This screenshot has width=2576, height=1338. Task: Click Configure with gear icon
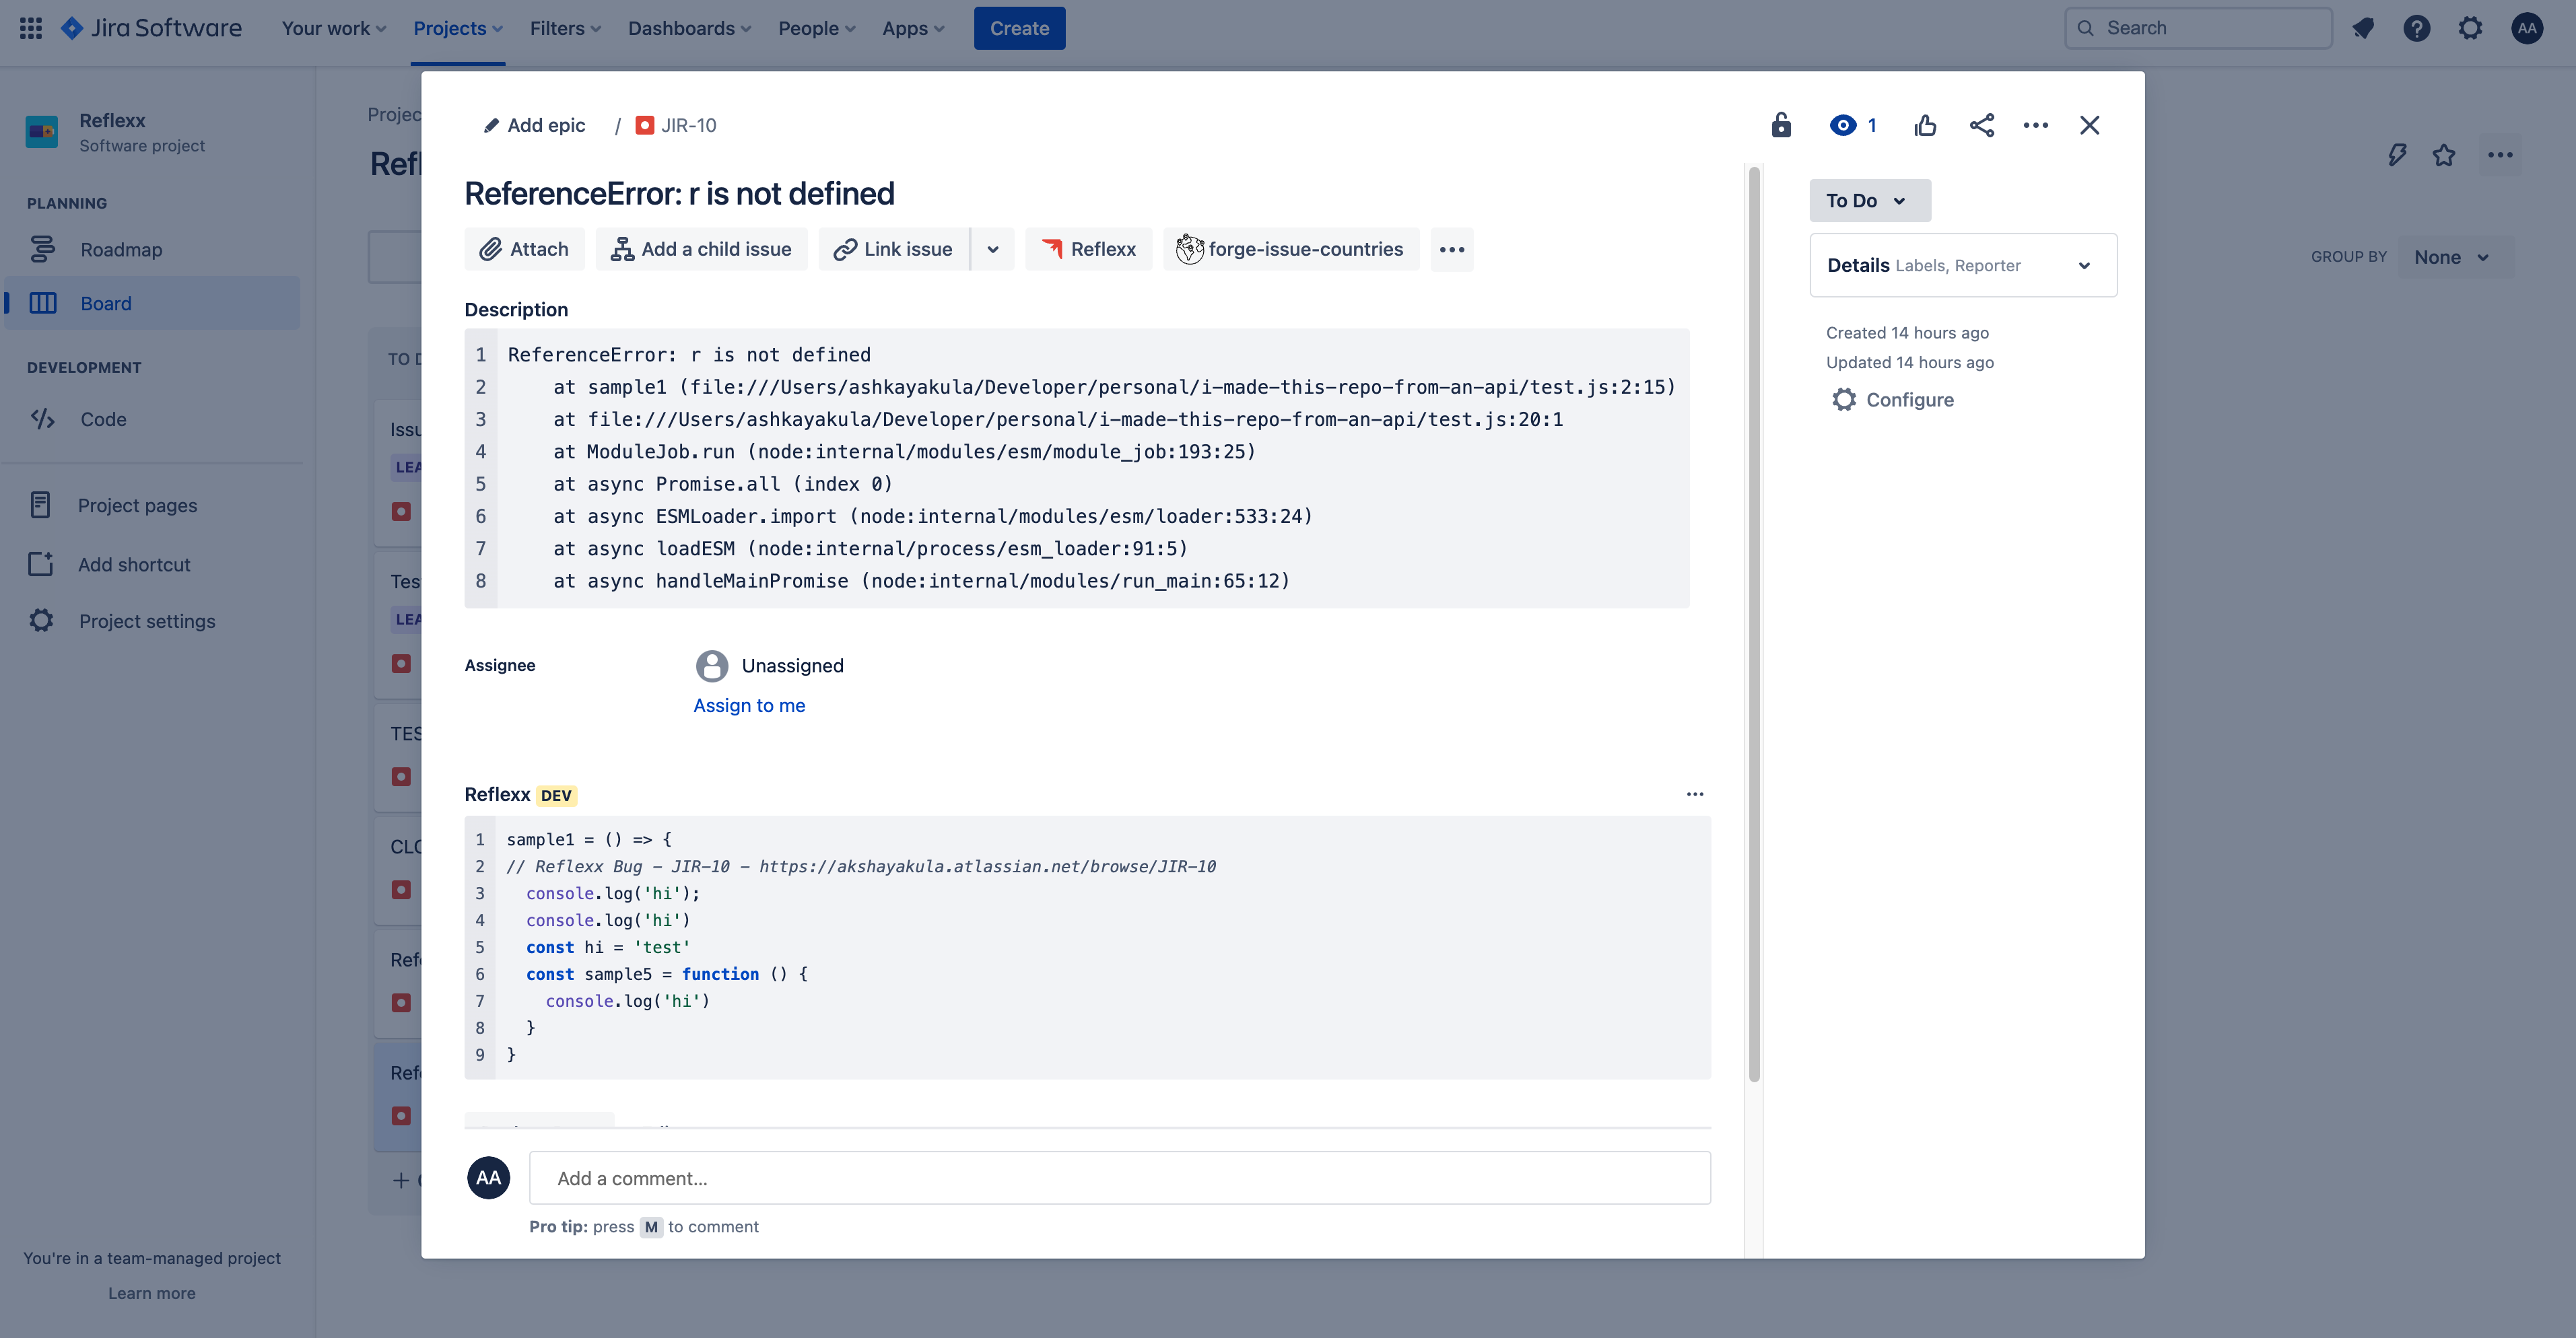point(1893,400)
